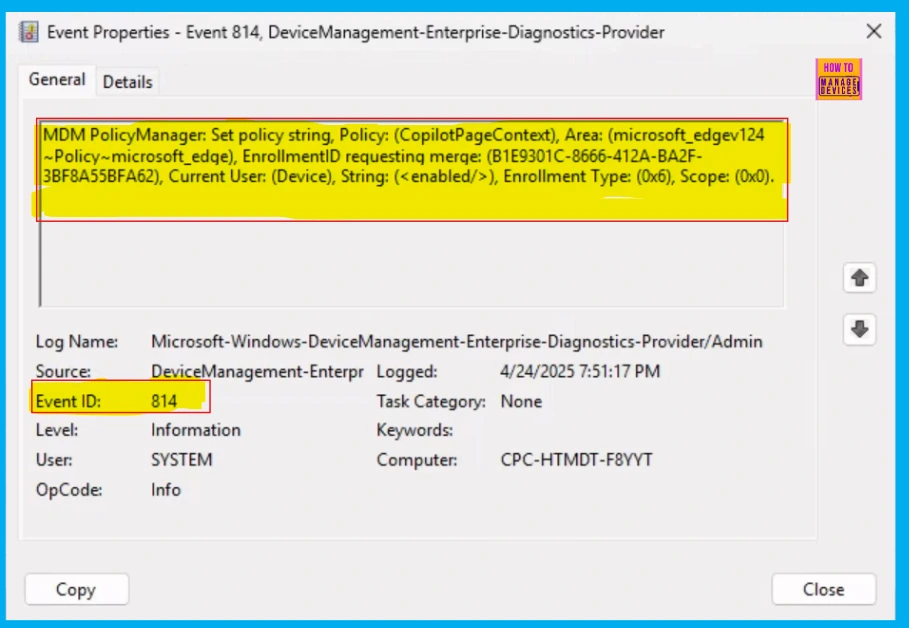Click the User label

[54, 460]
